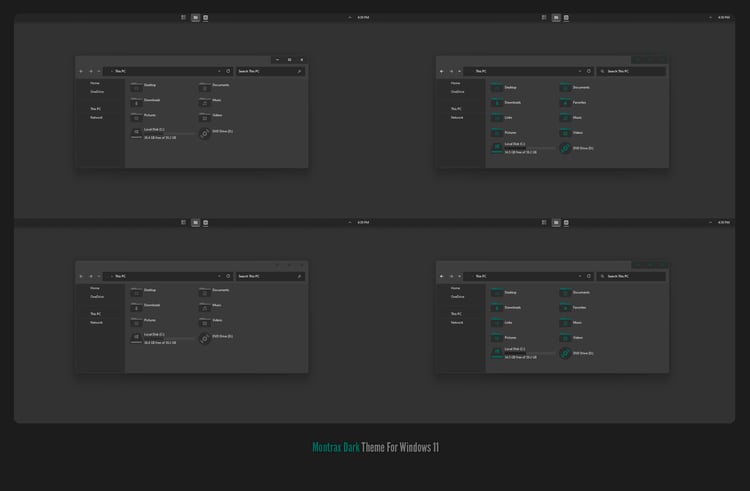This screenshot has height=491, width=750.
Task: Open green Videos folder in top-right window
Action: (565, 132)
